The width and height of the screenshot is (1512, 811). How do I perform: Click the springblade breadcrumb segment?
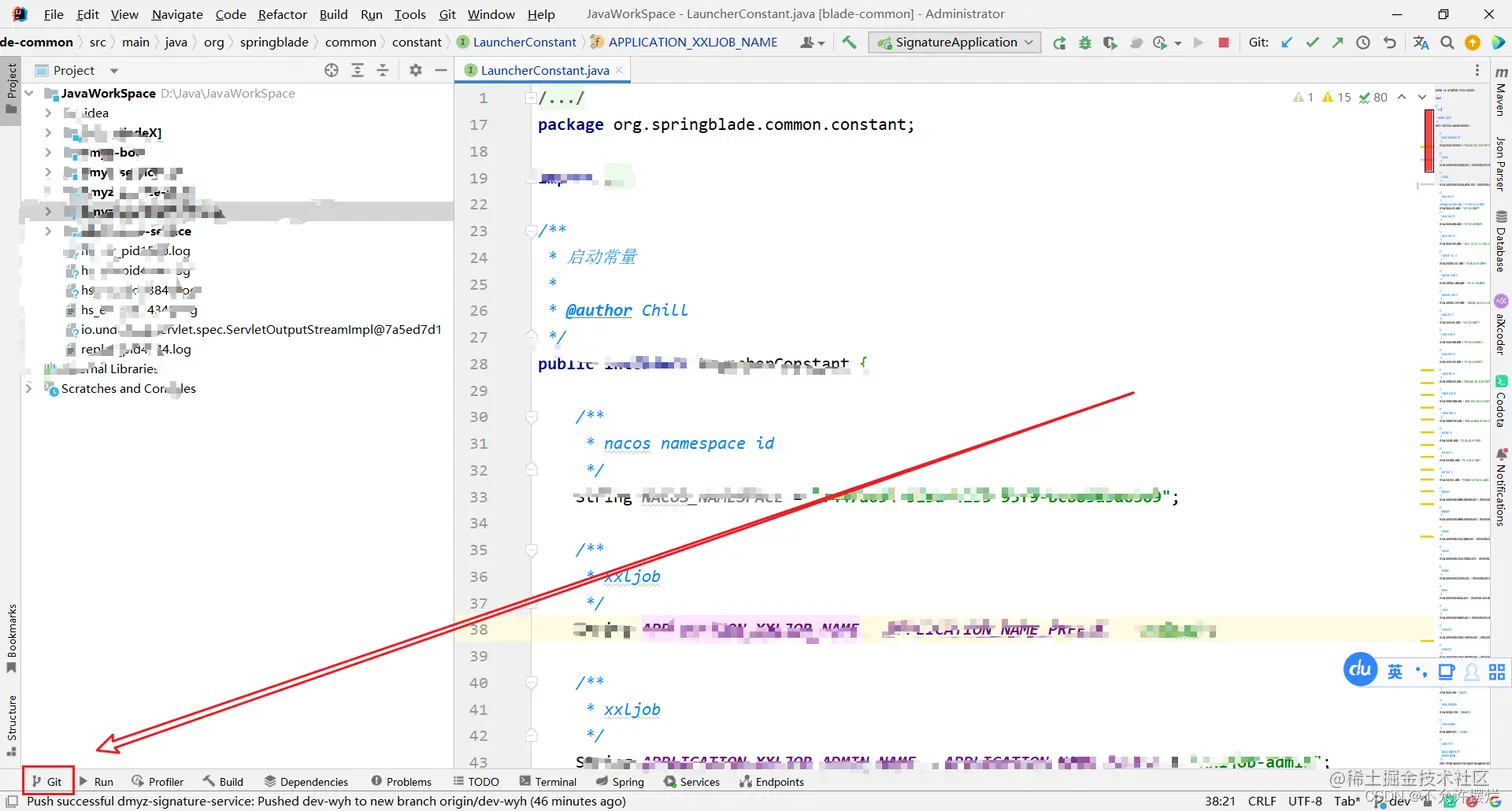(275, 42)
